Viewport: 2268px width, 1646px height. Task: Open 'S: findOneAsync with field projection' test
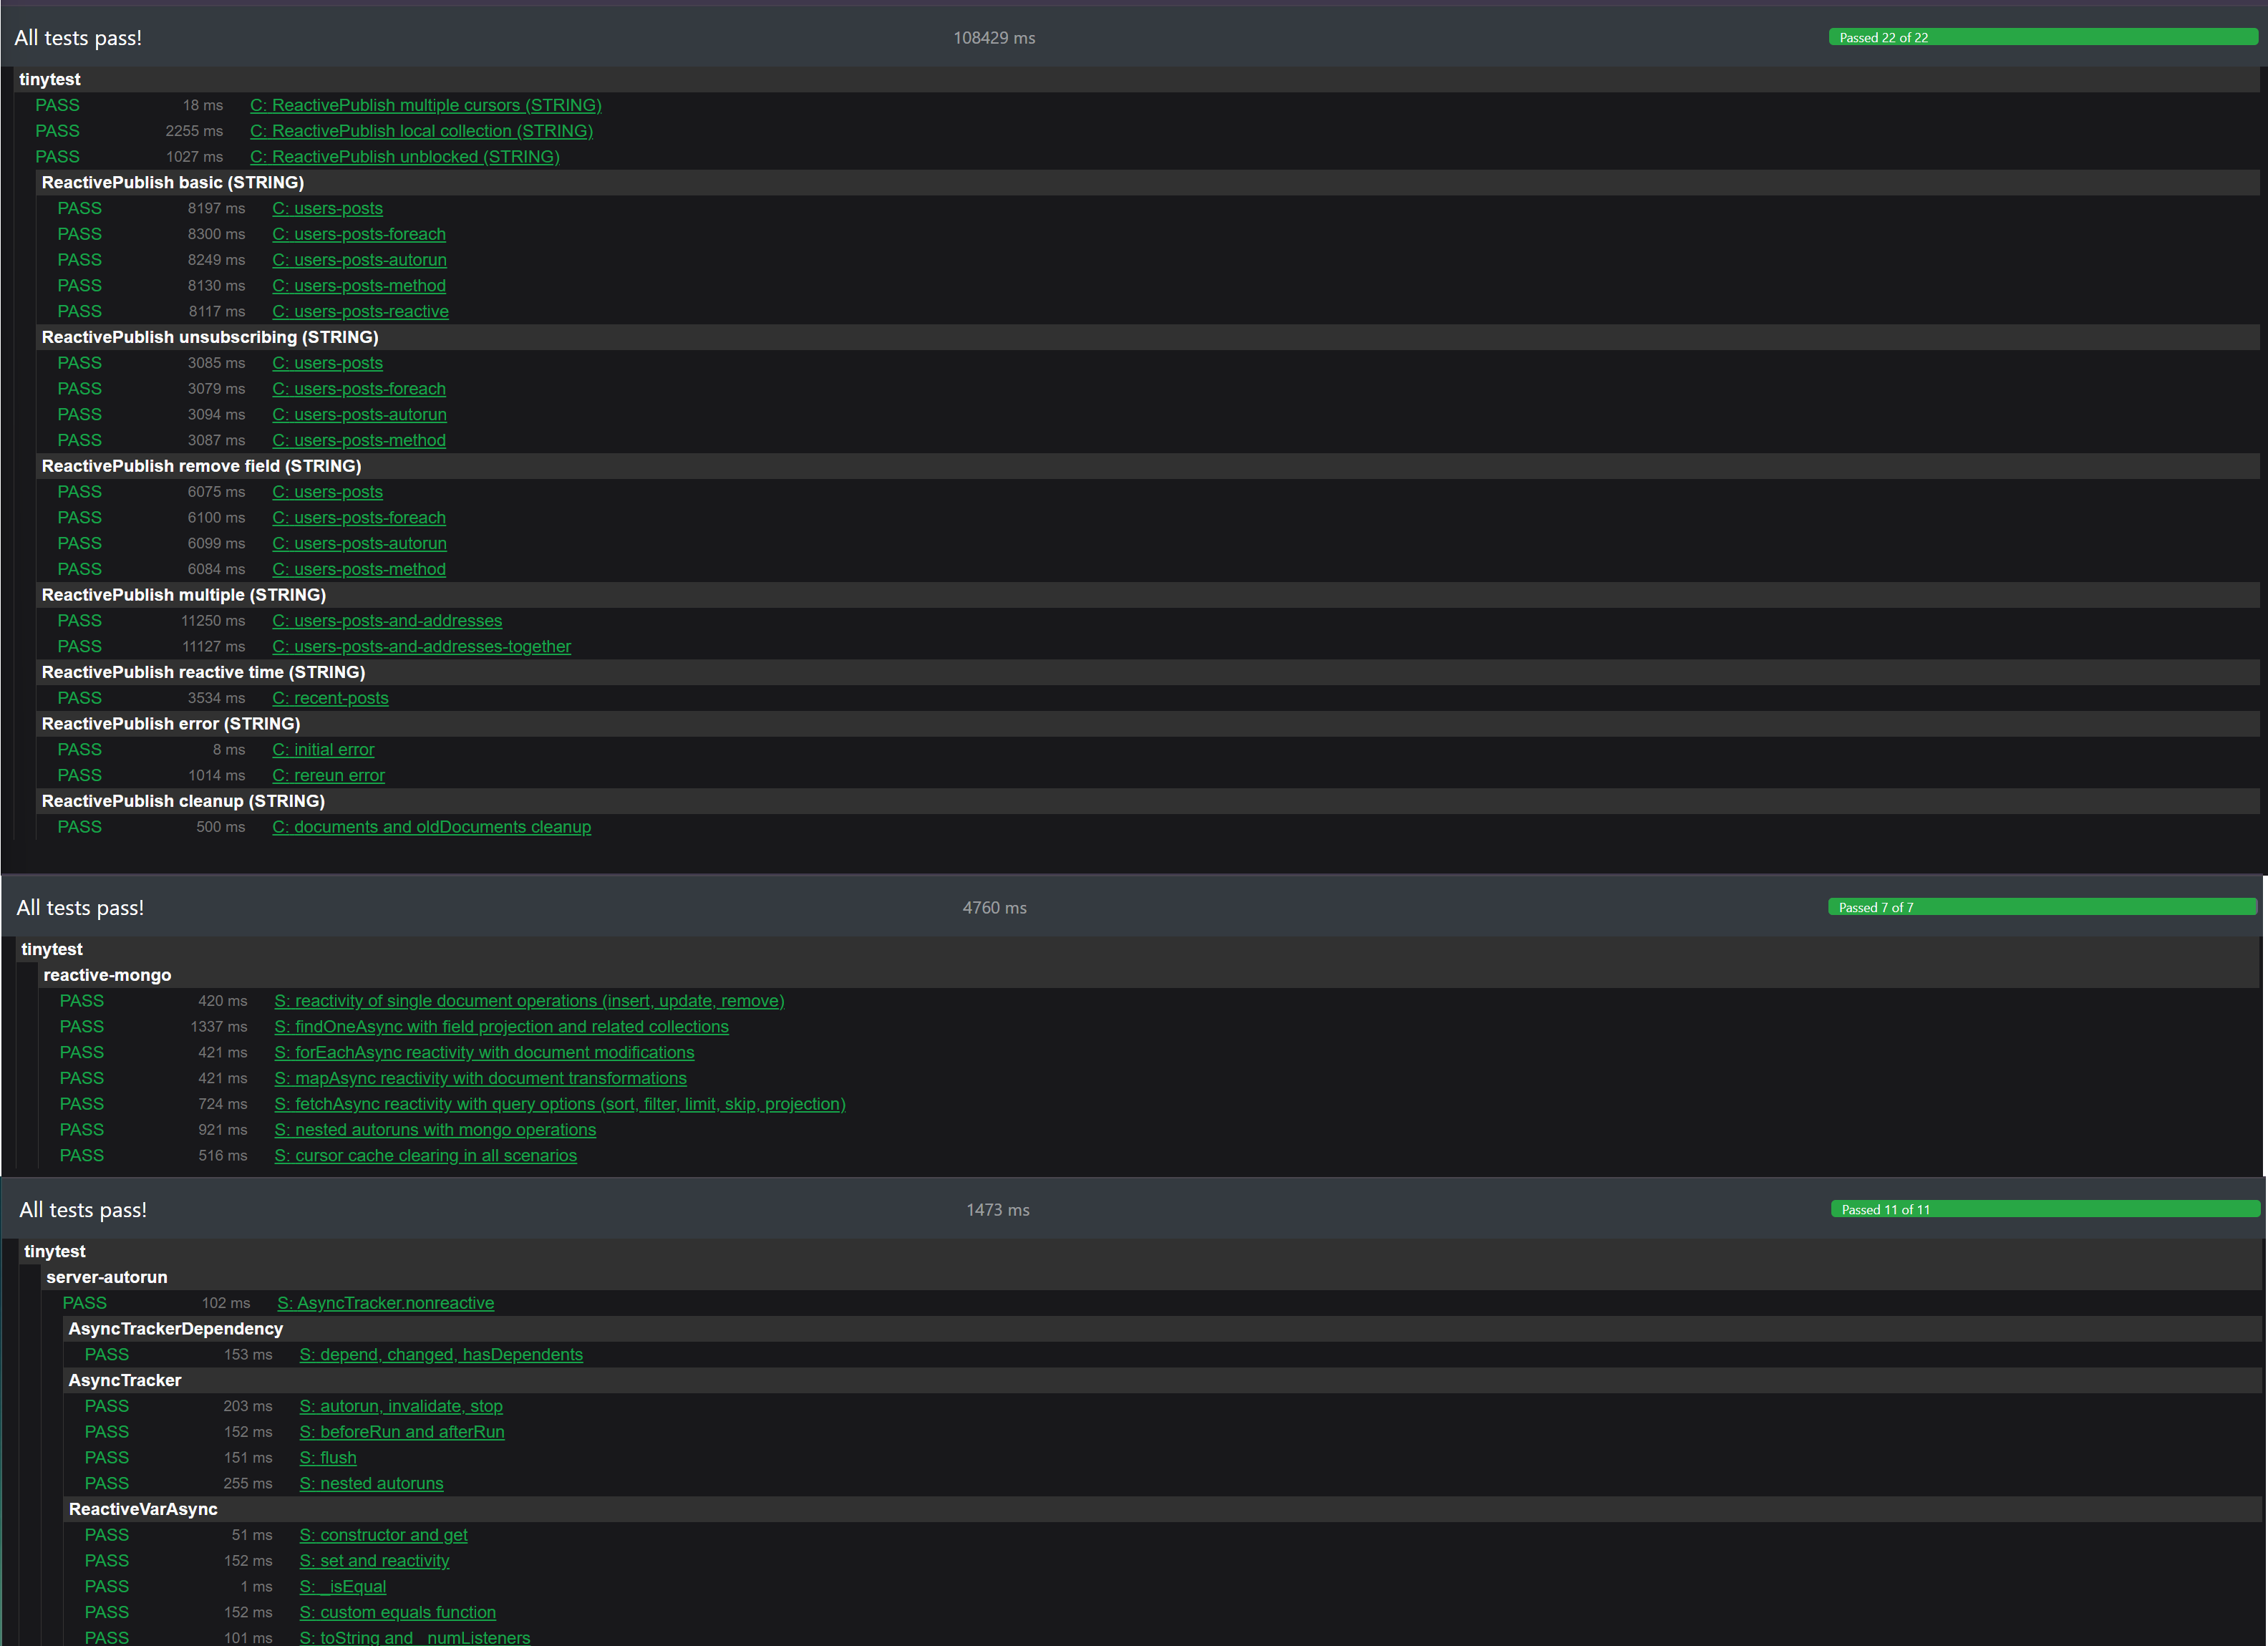click(501, 1027)
